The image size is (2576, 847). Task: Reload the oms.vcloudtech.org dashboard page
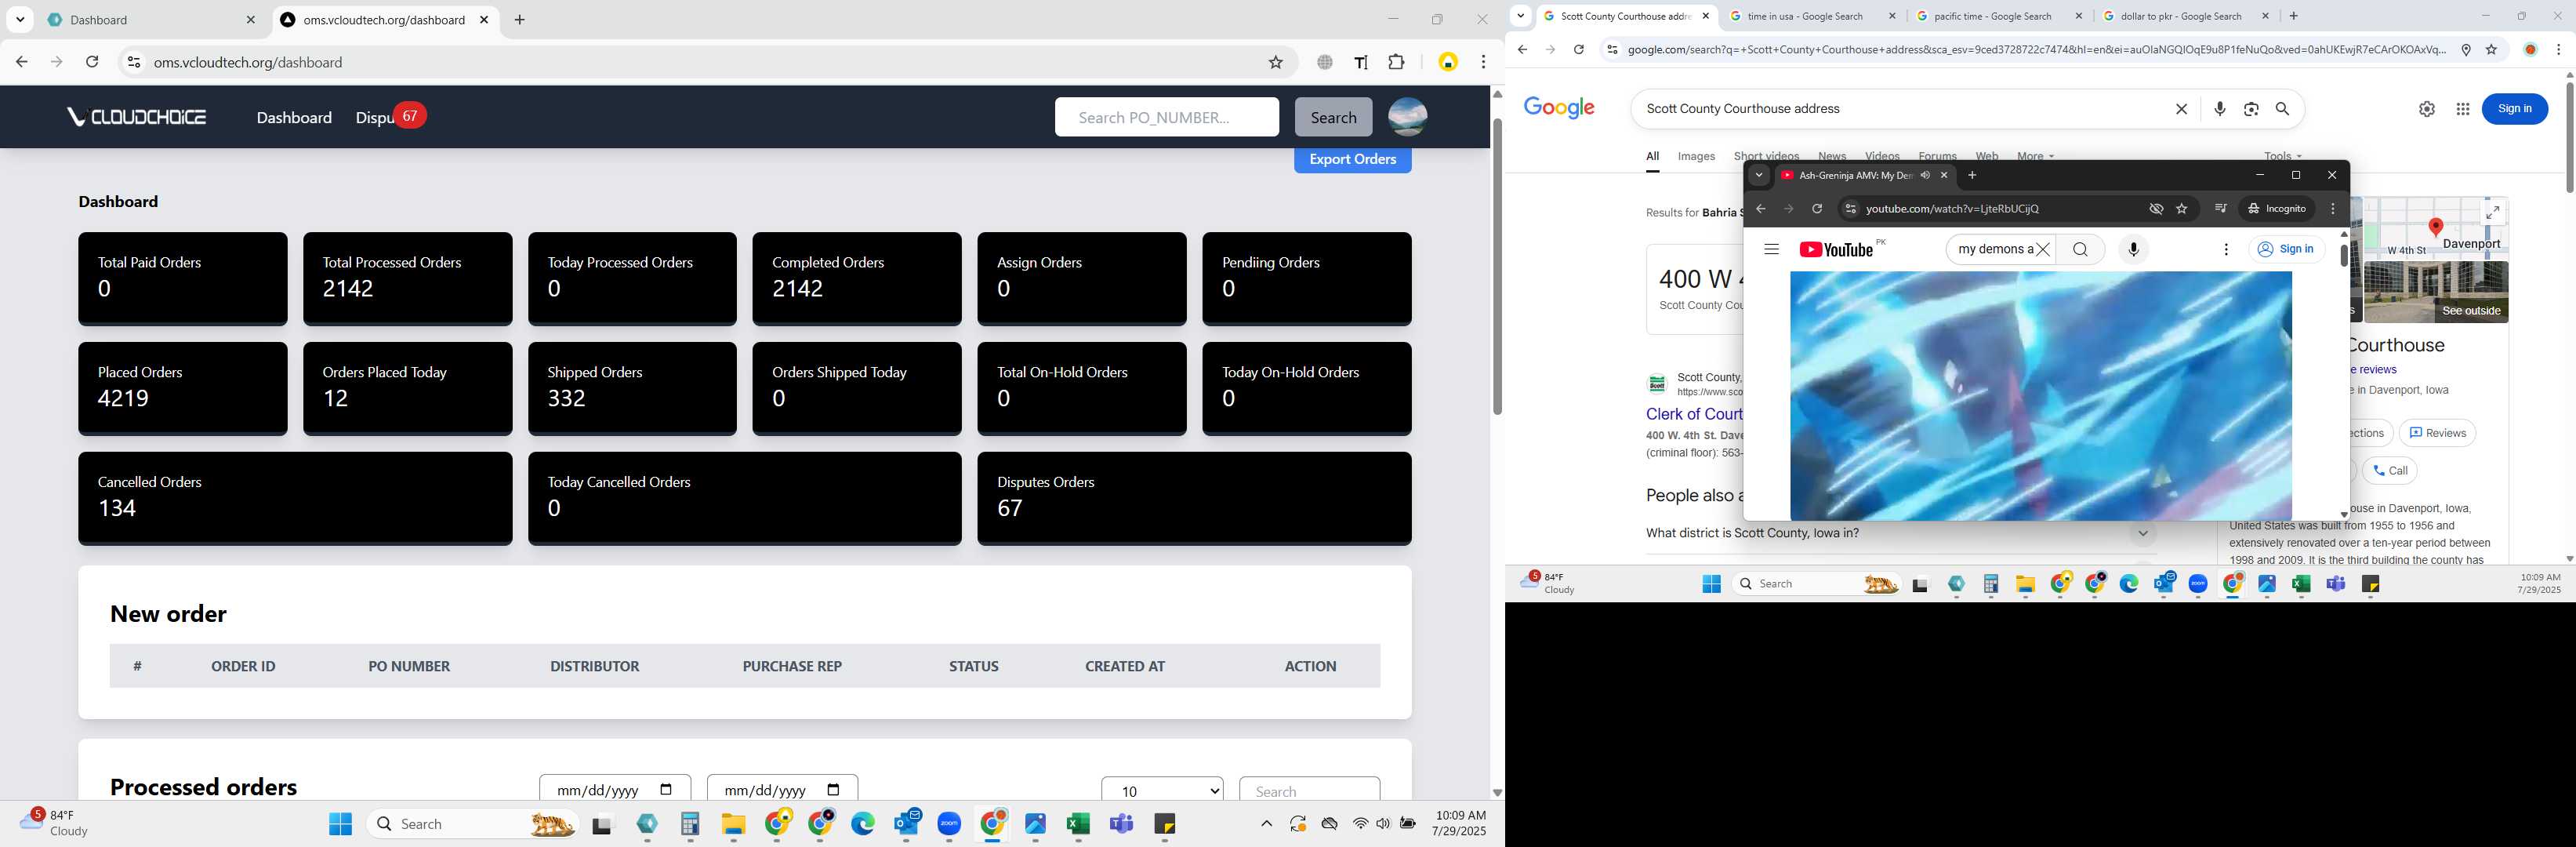[92, 62]
